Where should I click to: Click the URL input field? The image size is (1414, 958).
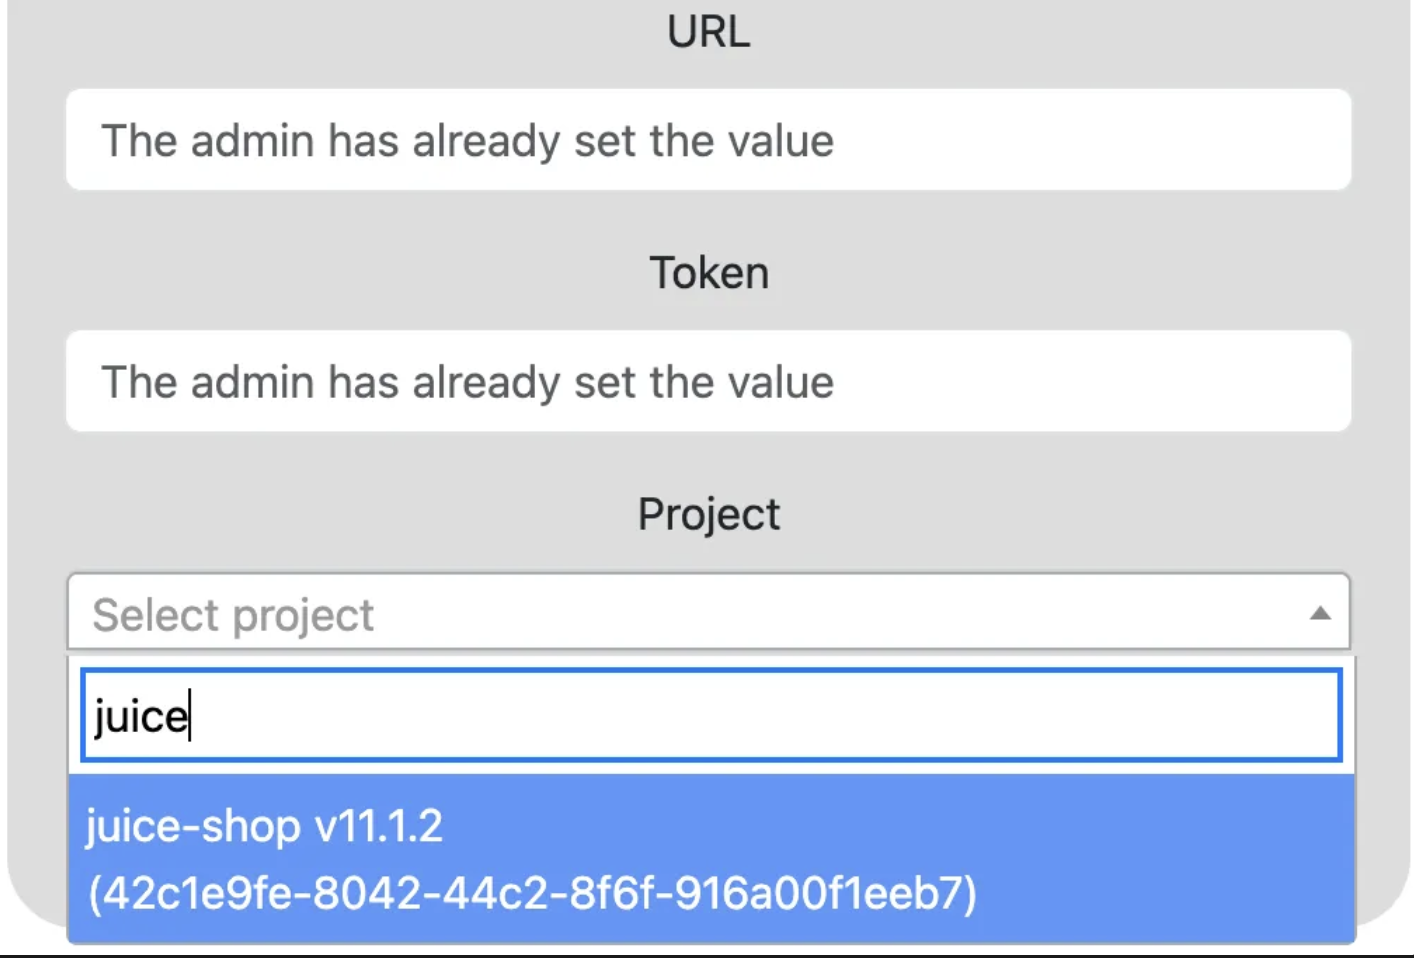pyautogui.click(x=708, y=140)
